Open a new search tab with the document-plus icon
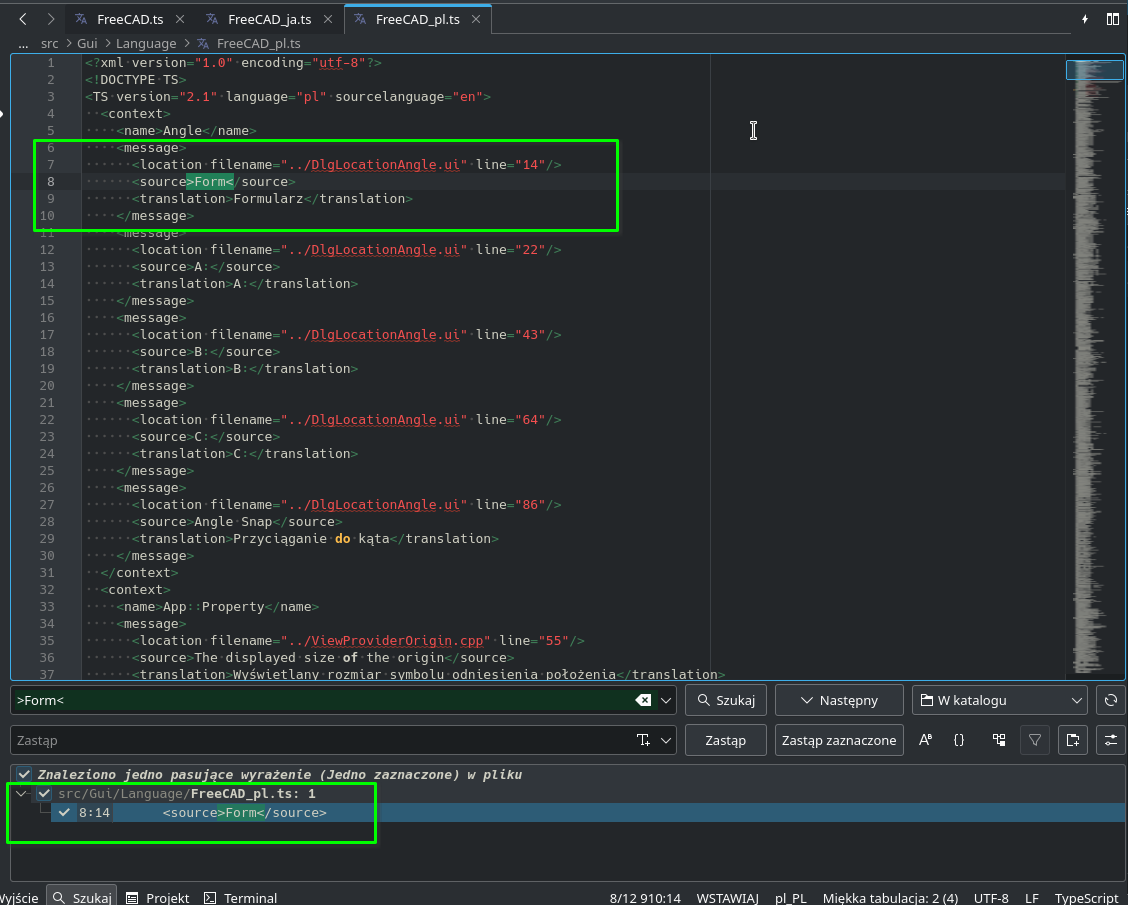The width and height of the screenshot is (1128, 905). [x=1072, y=740]
